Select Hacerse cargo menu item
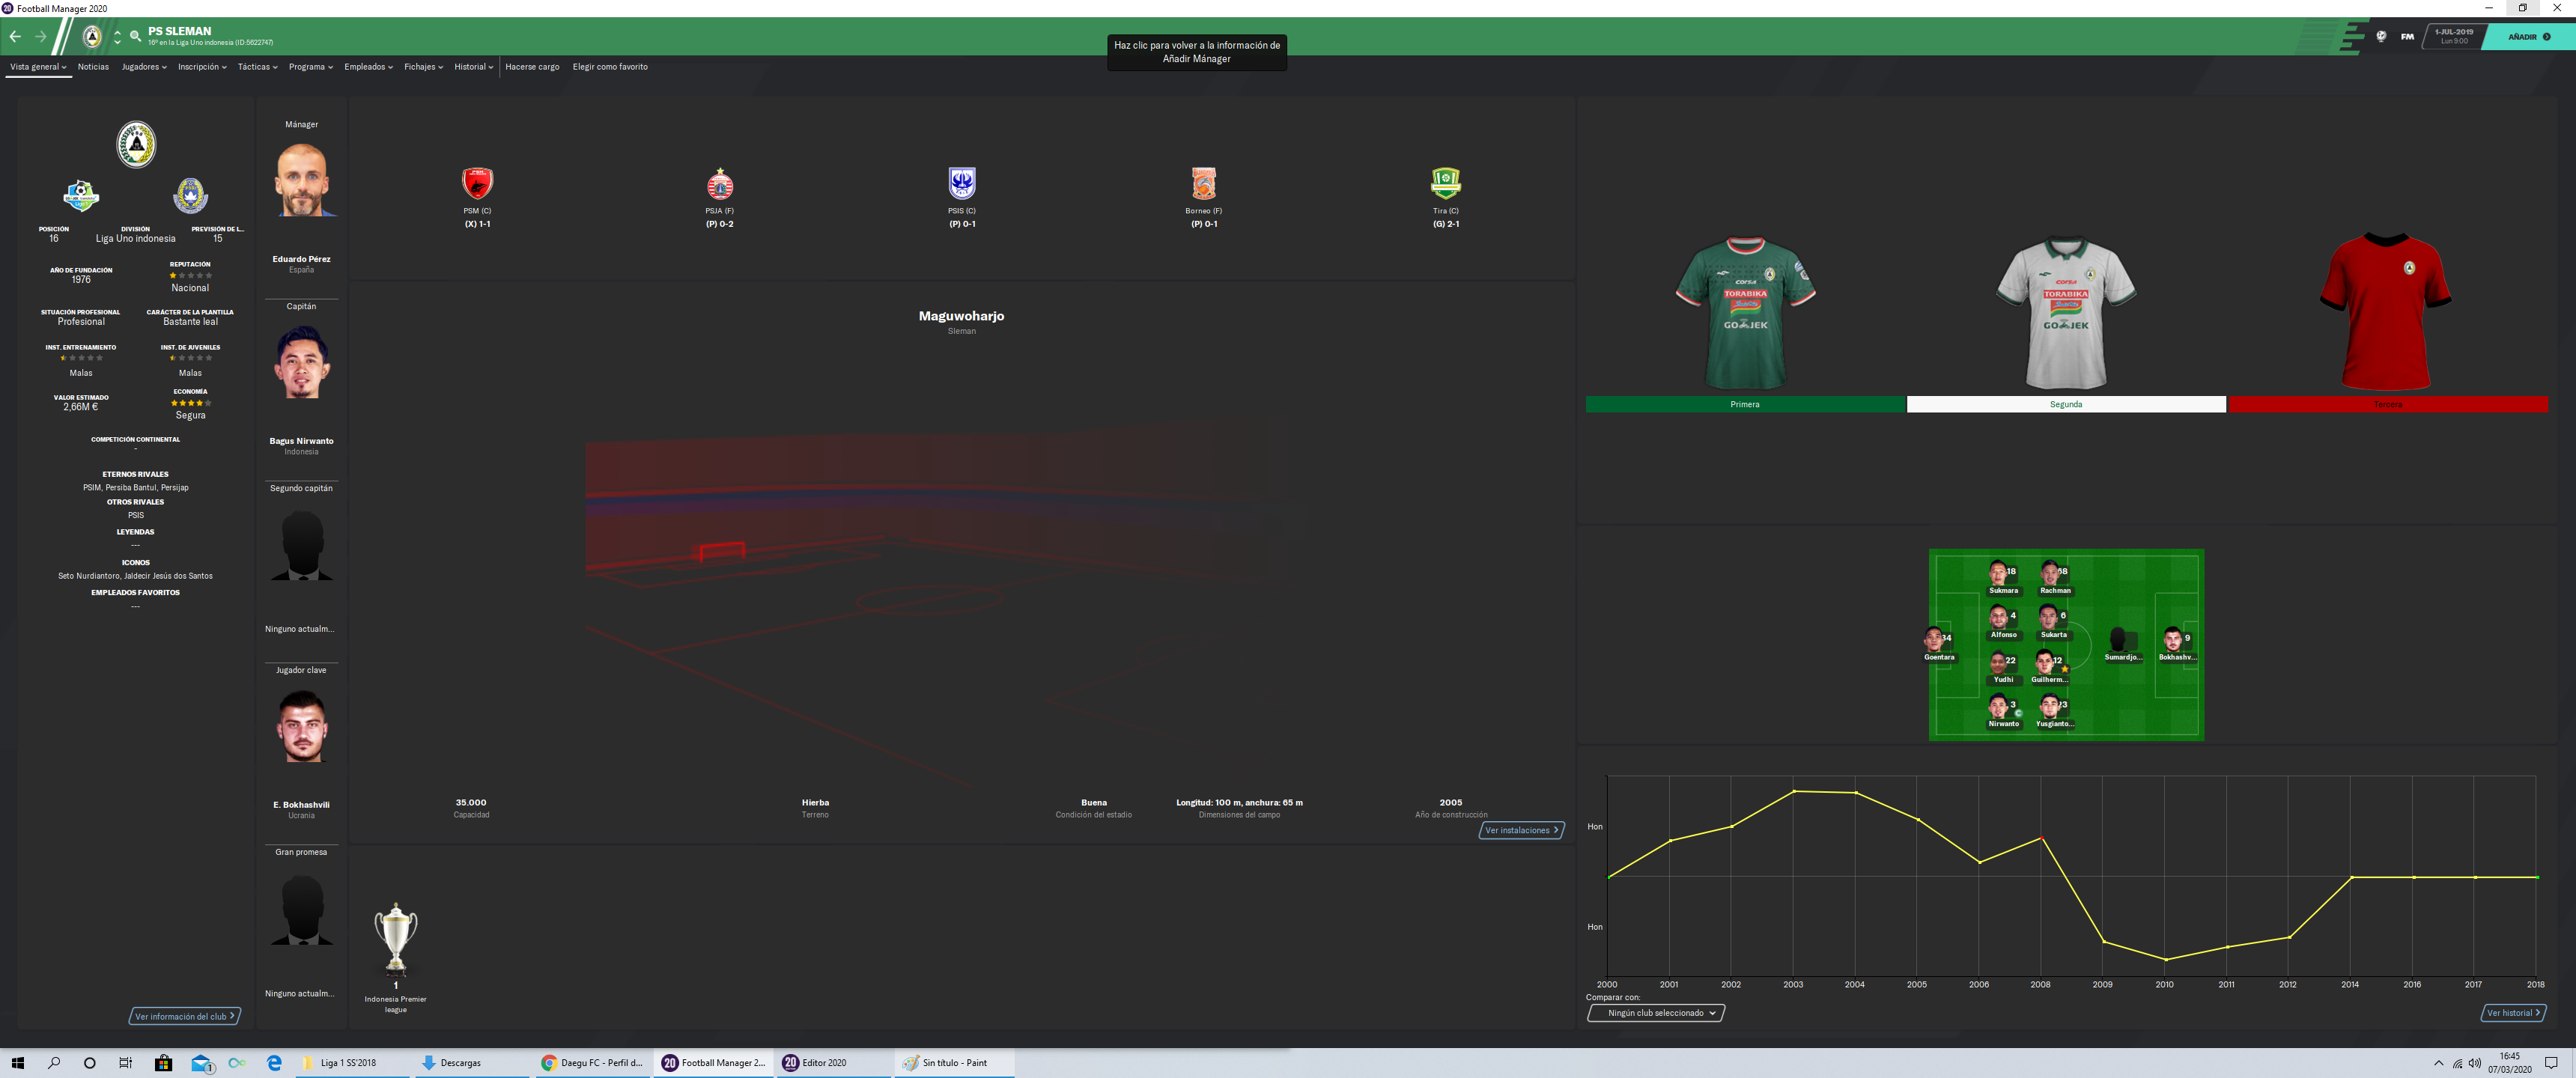Screen dimensions: 2576x1078 click(x=532, y=67)
